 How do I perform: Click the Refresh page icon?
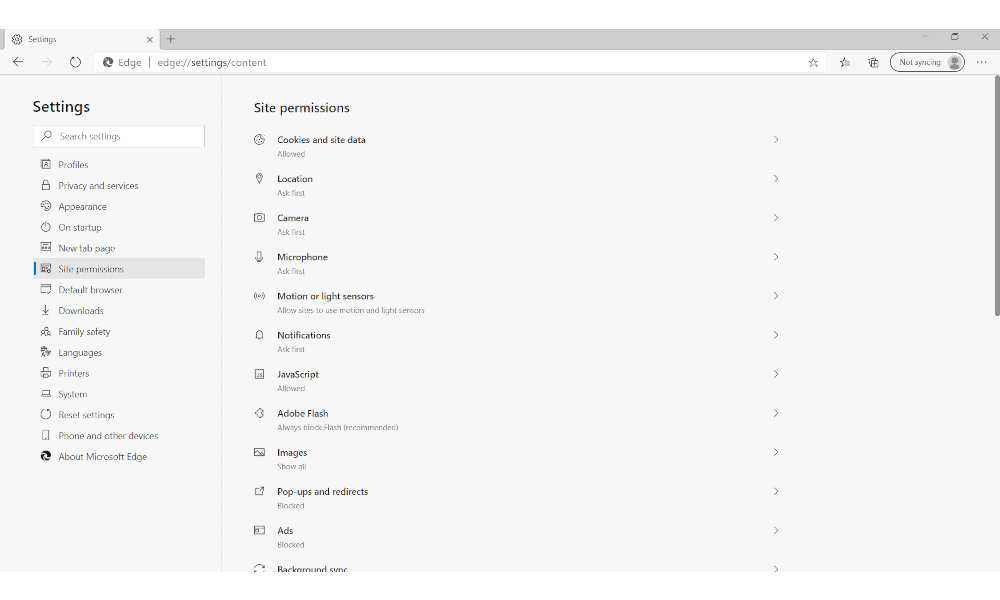pyautogui.click(x=75, y=62)
